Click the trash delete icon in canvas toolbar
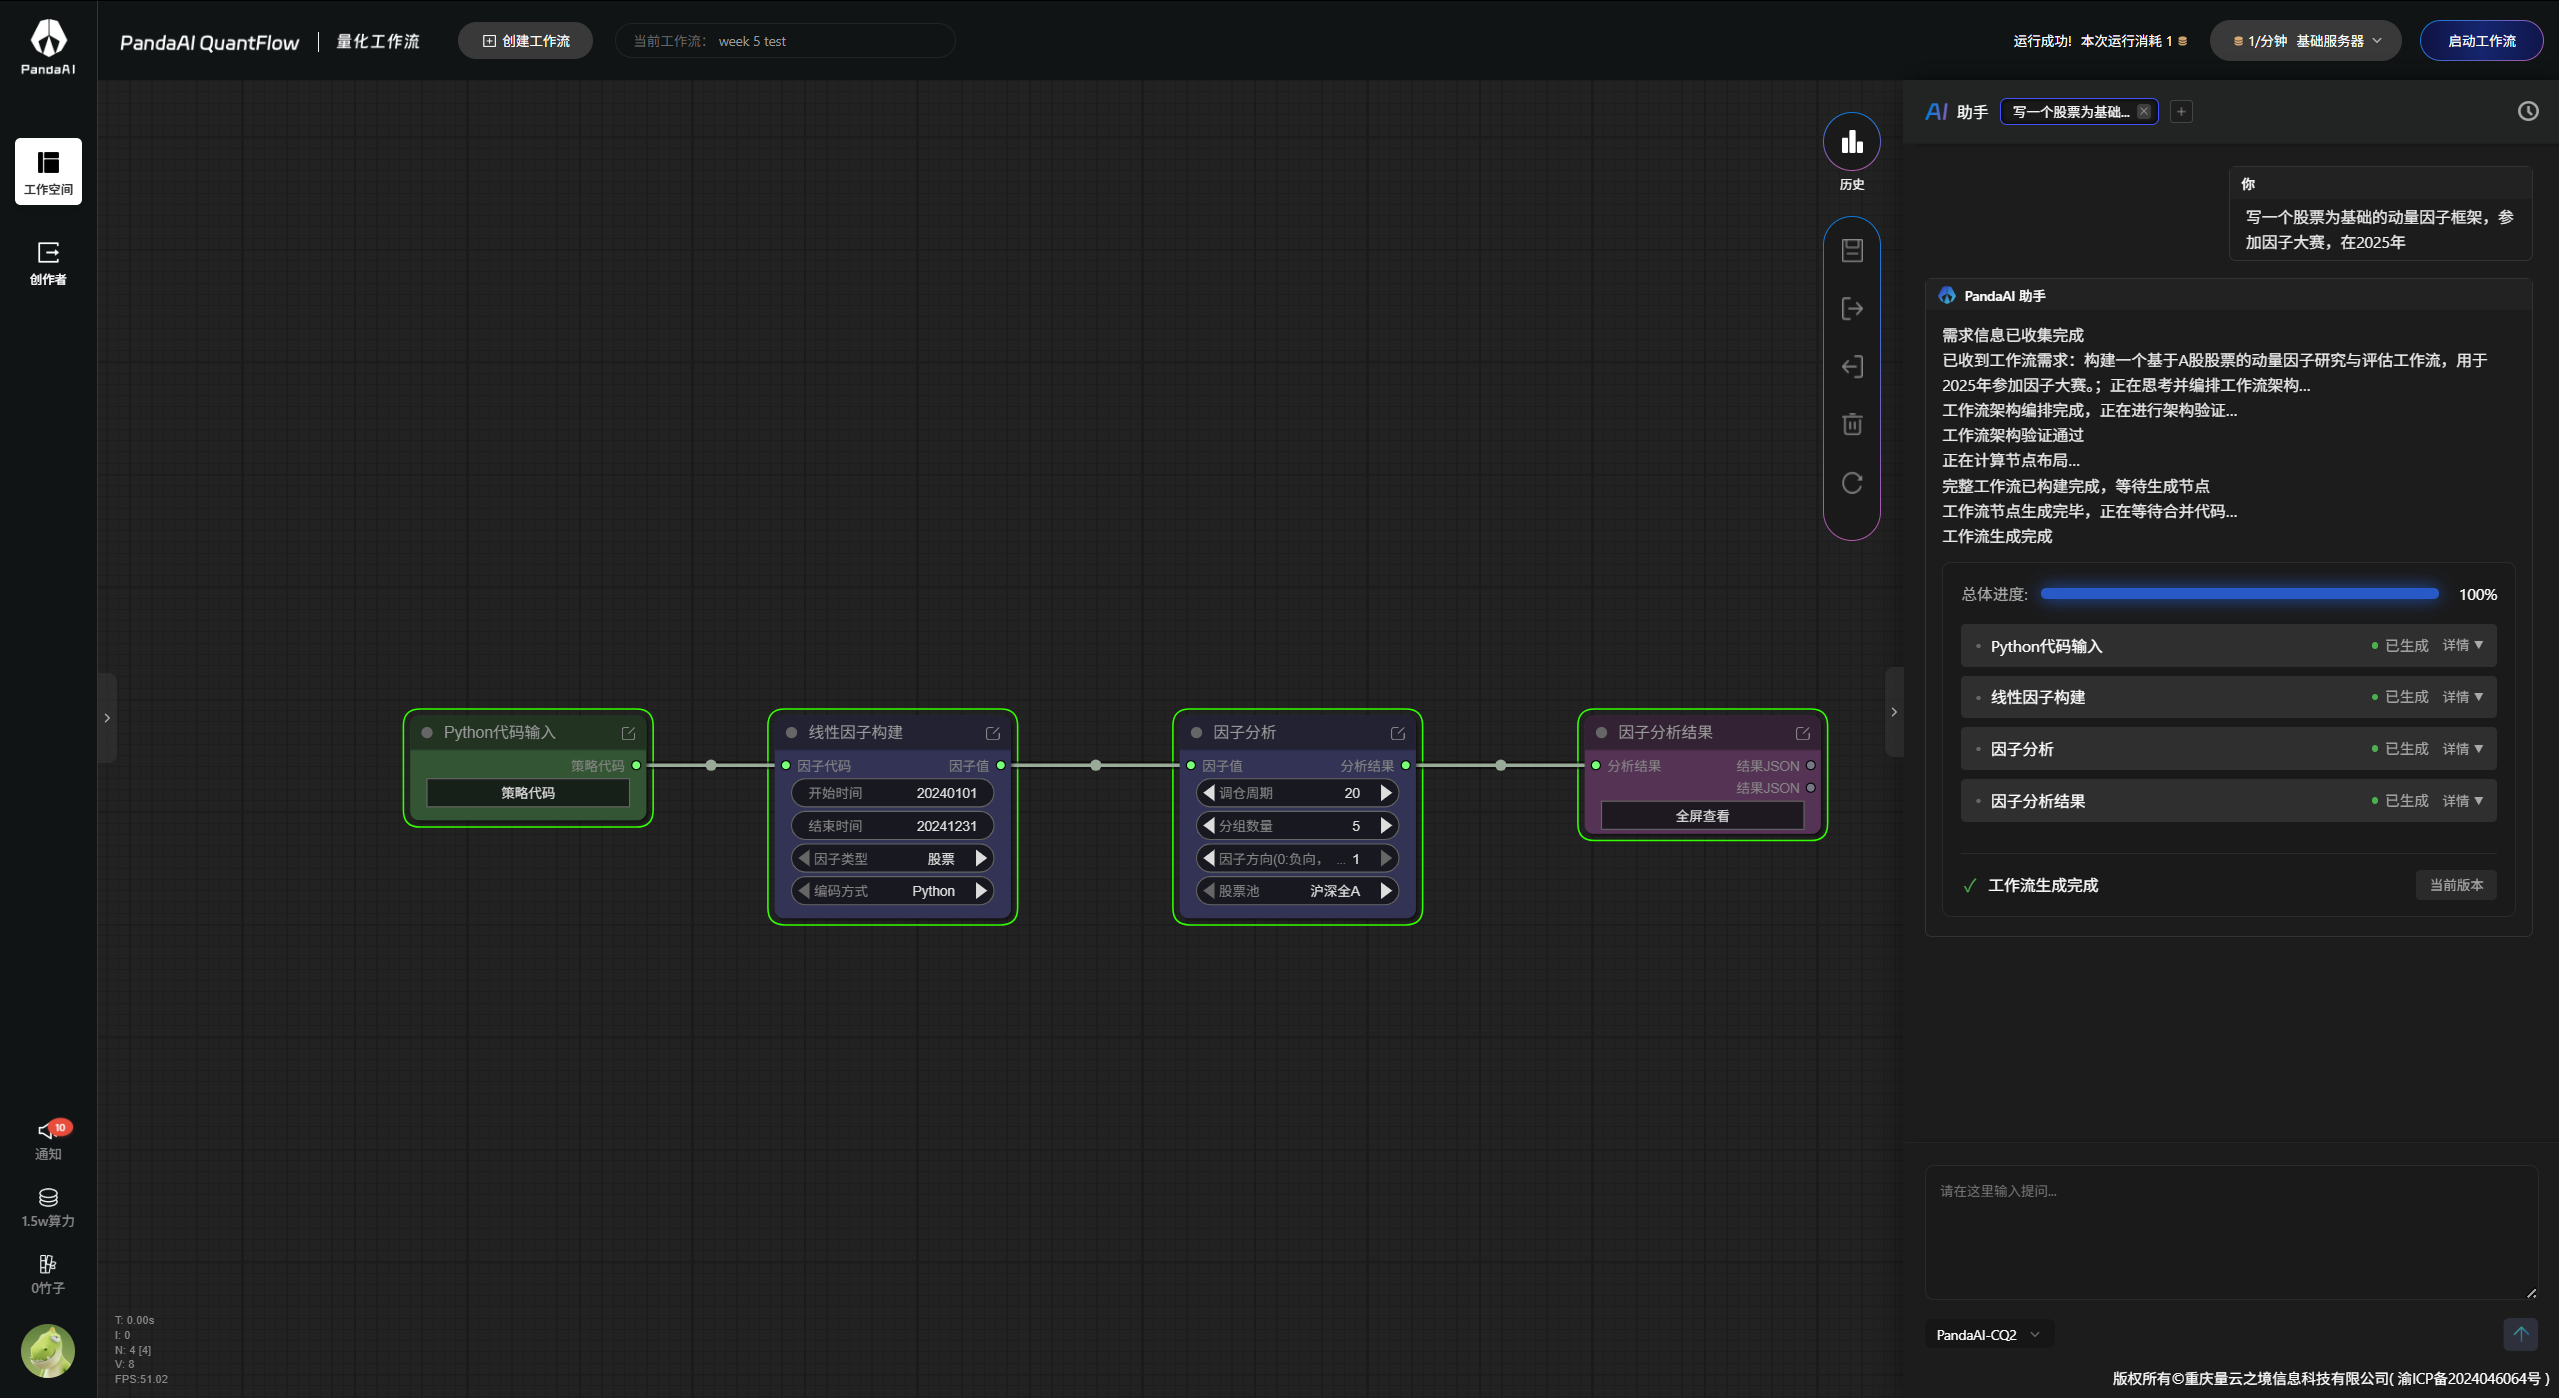The image size is (2559, 1398). (1852, 424)
